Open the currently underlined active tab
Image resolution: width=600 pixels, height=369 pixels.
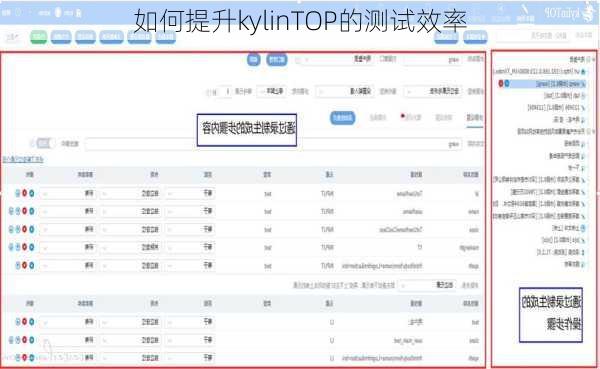[475, 118]
